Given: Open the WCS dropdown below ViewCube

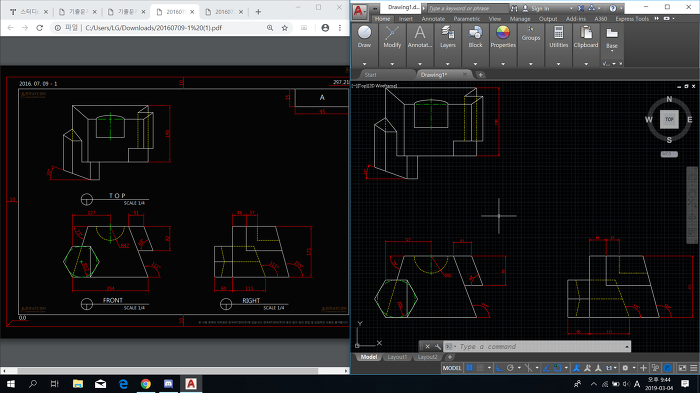Looking at the screenshot, I should click(x=669, y=154).
